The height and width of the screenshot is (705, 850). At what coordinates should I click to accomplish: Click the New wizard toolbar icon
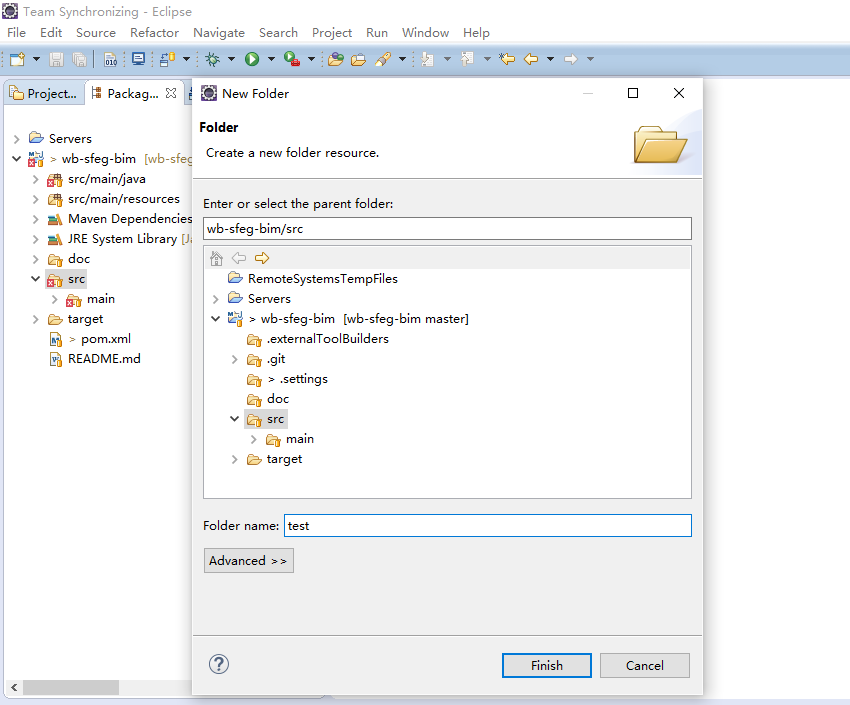click(17, 59)
